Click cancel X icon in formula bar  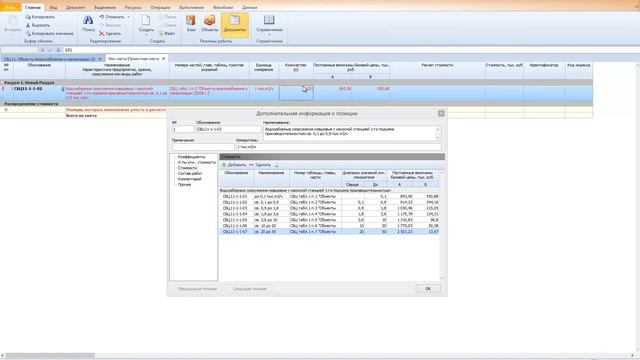[x=42, y=50]
